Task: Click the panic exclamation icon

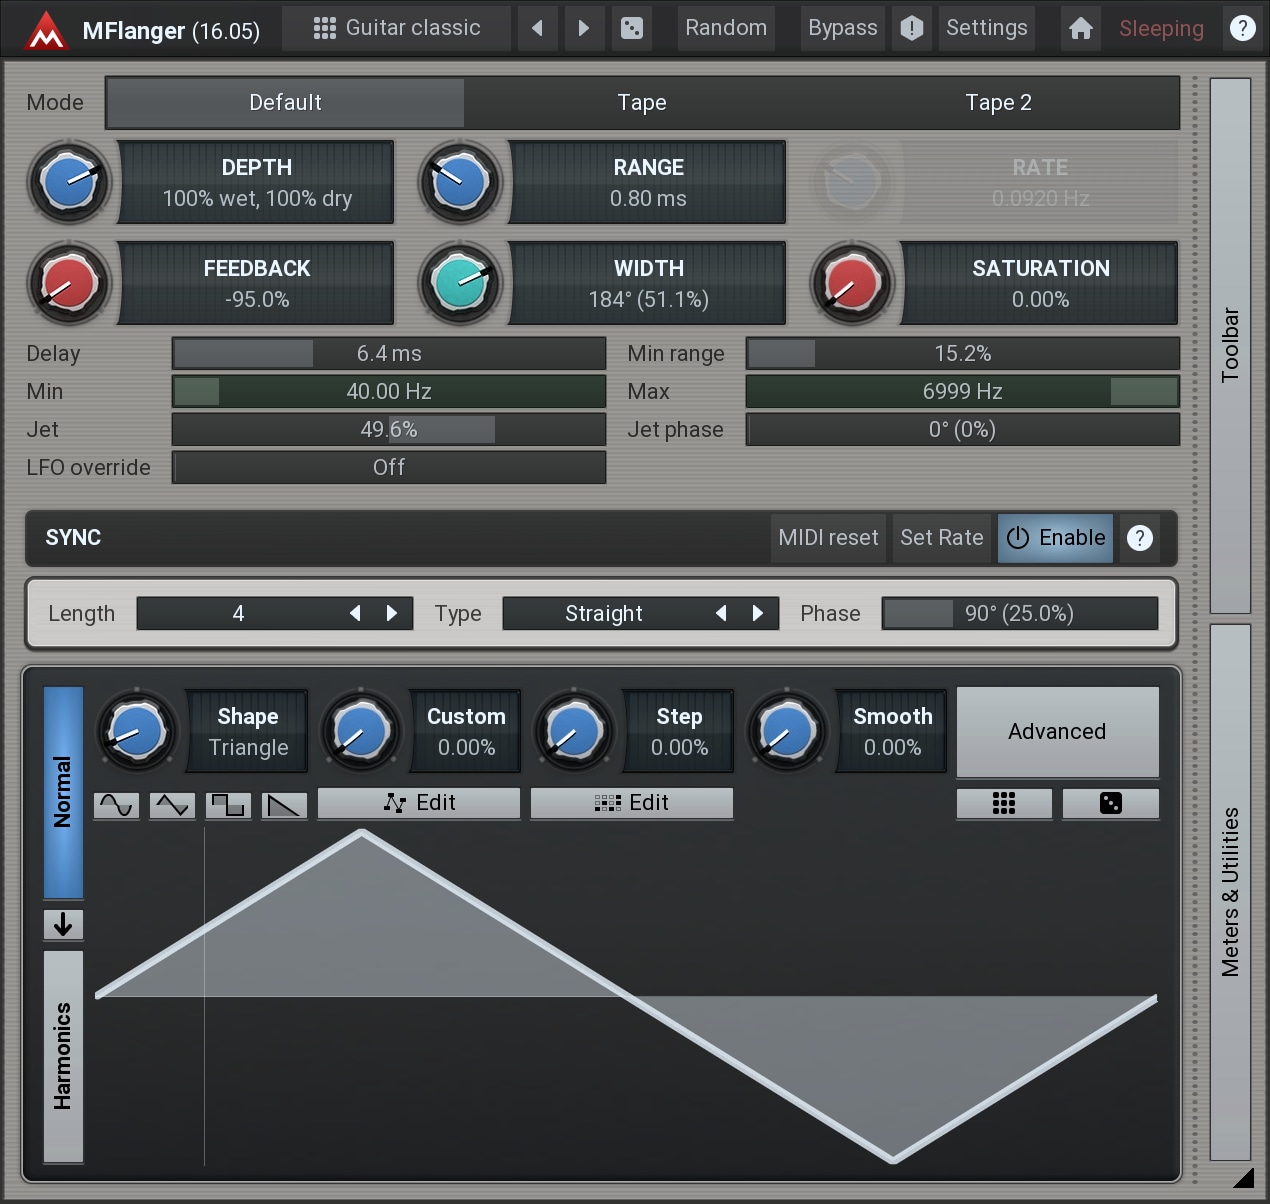Action: coord(912,28)
